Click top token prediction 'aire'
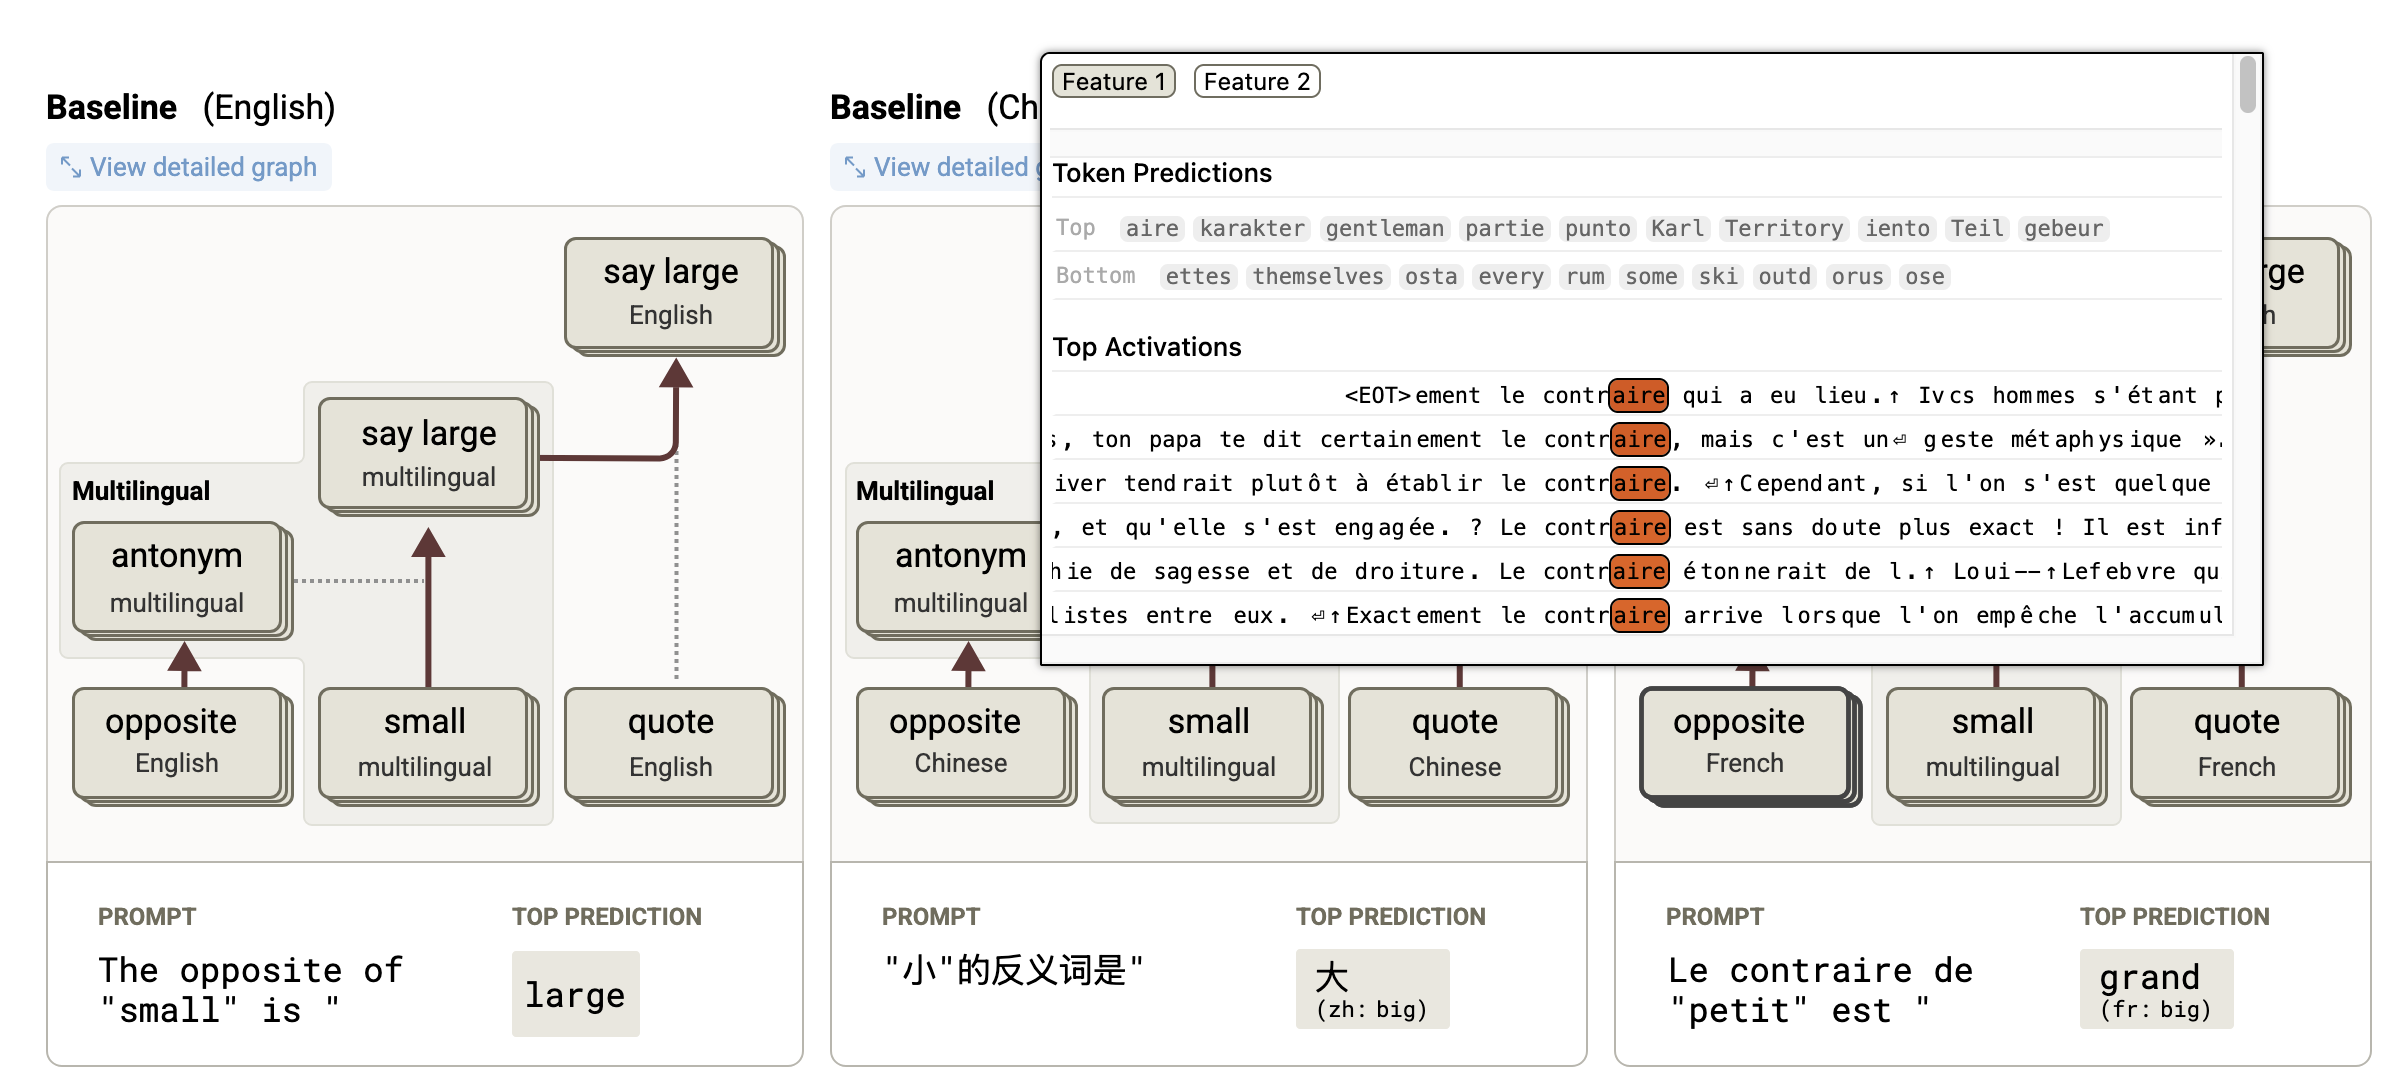The height and width of the screenshot is (1088, 2408). [x=1152, y=229]
